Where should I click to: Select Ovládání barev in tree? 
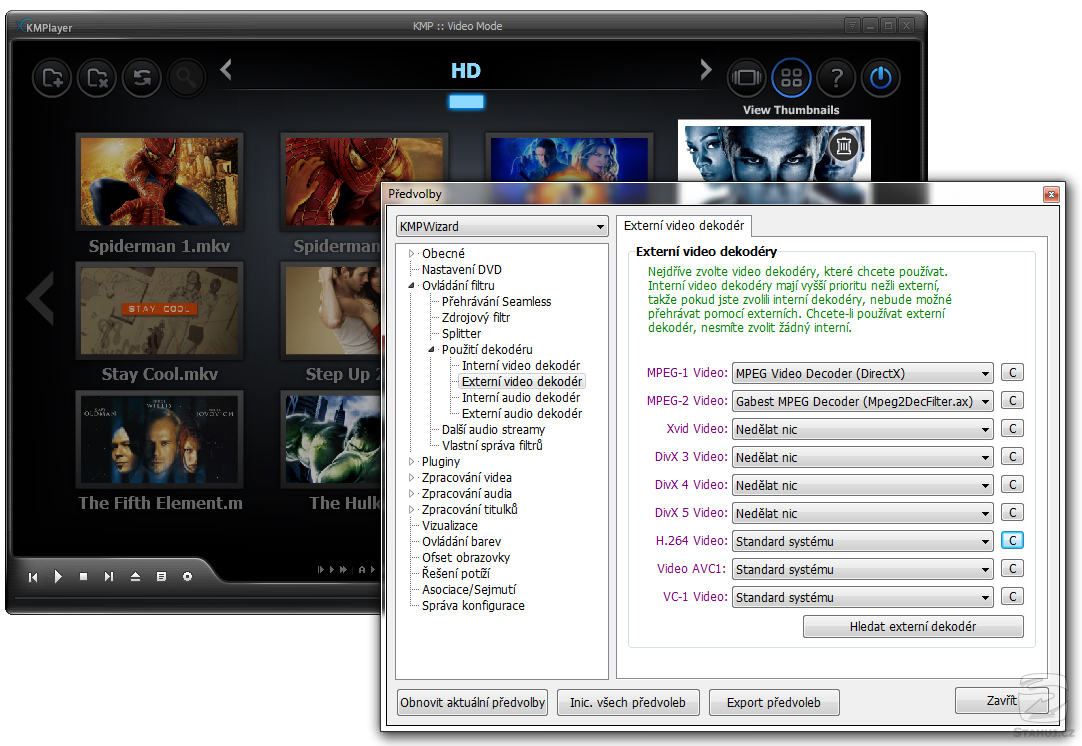tap(461, 541)
